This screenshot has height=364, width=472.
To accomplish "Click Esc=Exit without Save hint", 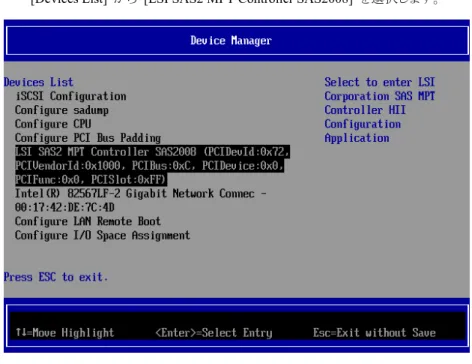I will click(x=374, y=333).
